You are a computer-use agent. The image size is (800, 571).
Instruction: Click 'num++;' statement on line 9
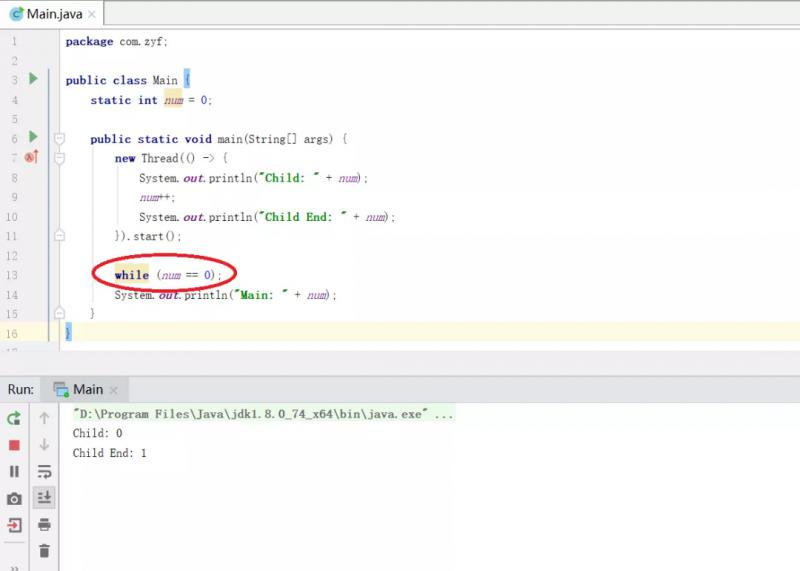click(x=157, y=197)
